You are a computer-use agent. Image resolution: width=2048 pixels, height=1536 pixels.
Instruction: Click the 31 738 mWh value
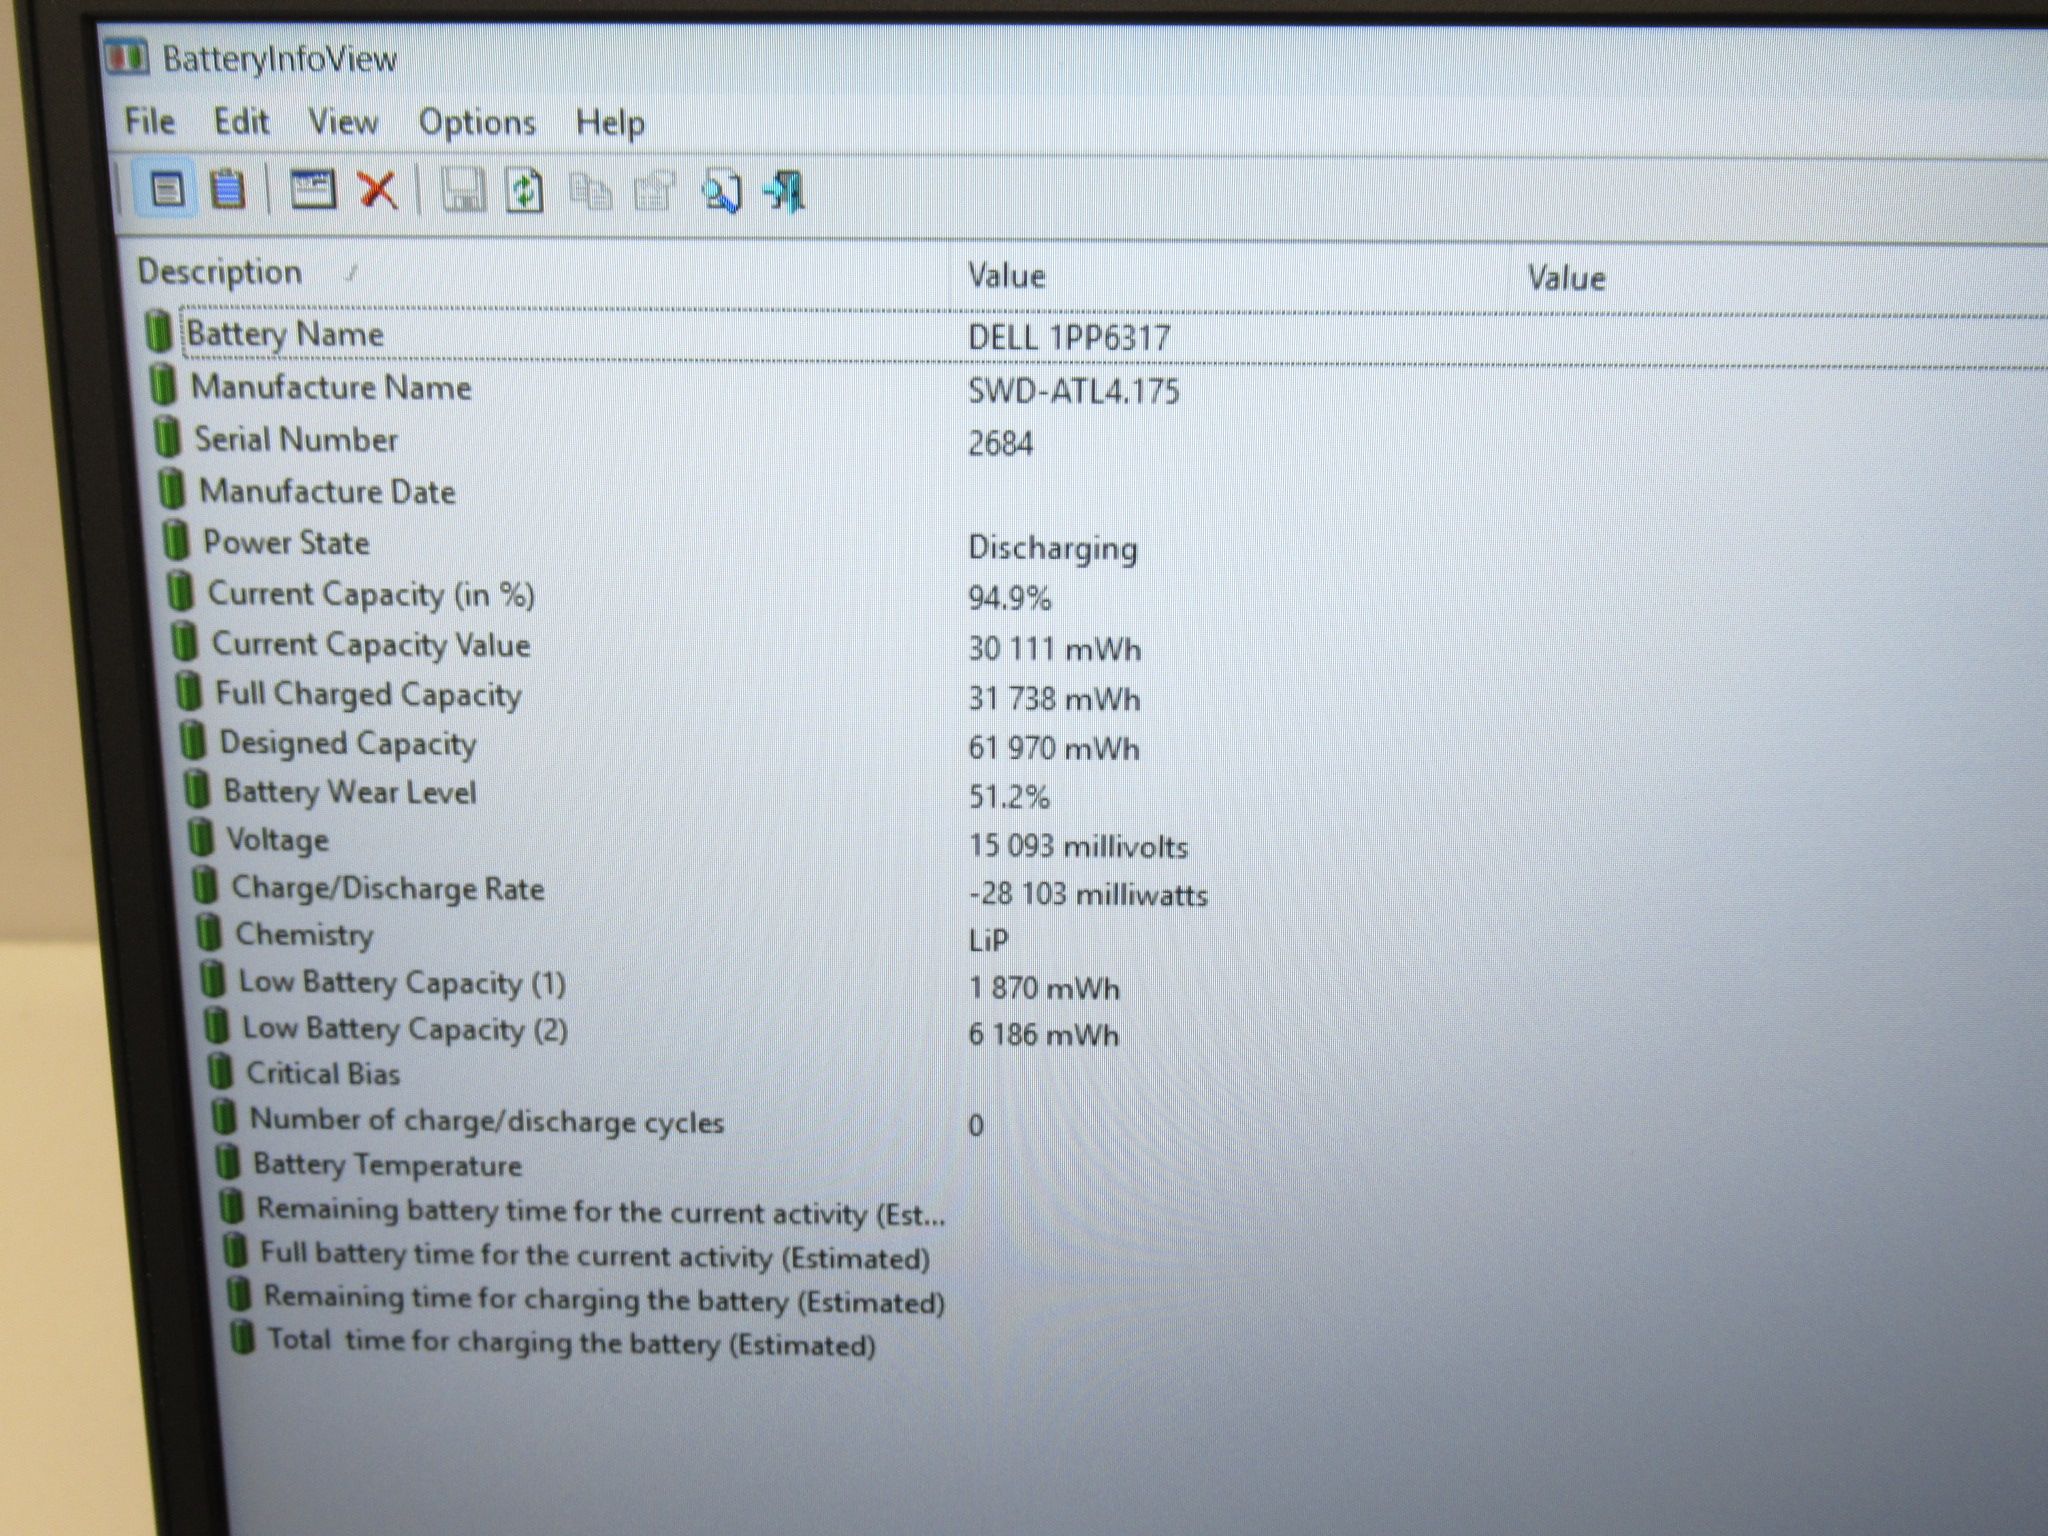(x=1055, y=698)
